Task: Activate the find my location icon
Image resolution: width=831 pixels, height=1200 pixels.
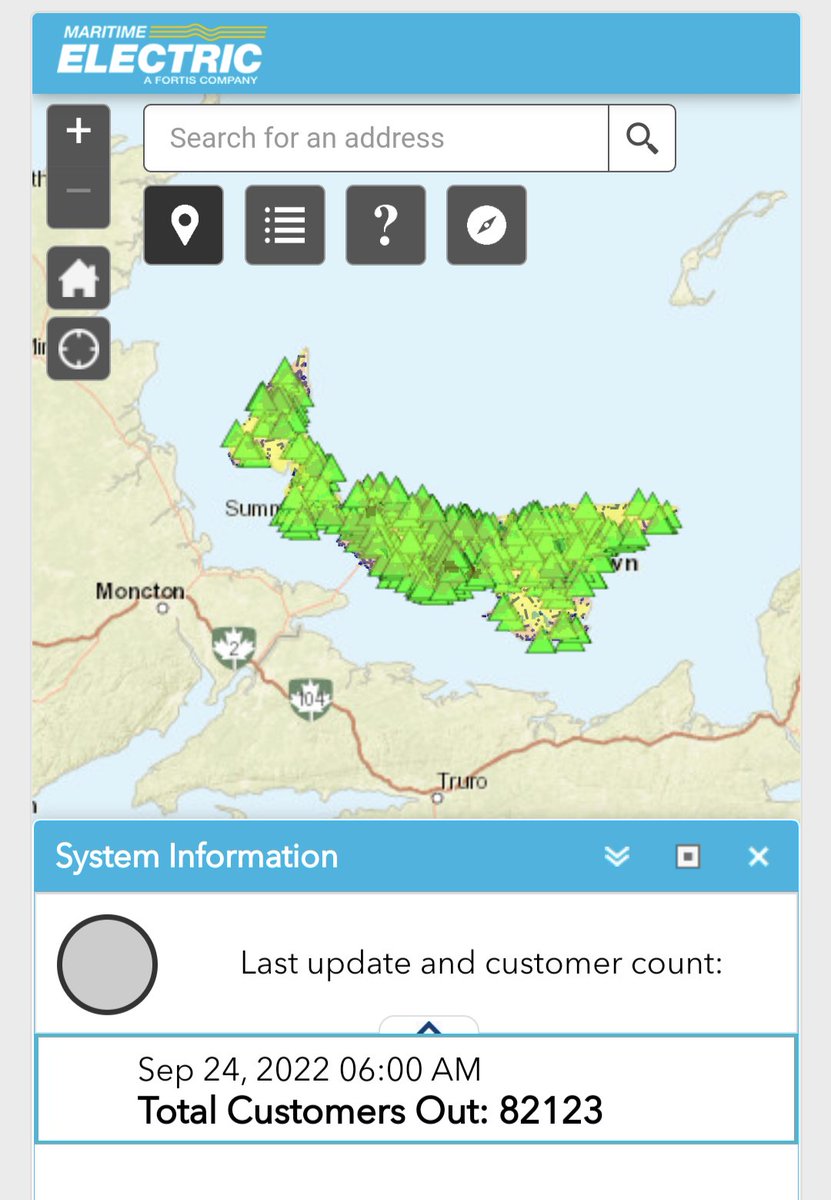Action: 78,349
